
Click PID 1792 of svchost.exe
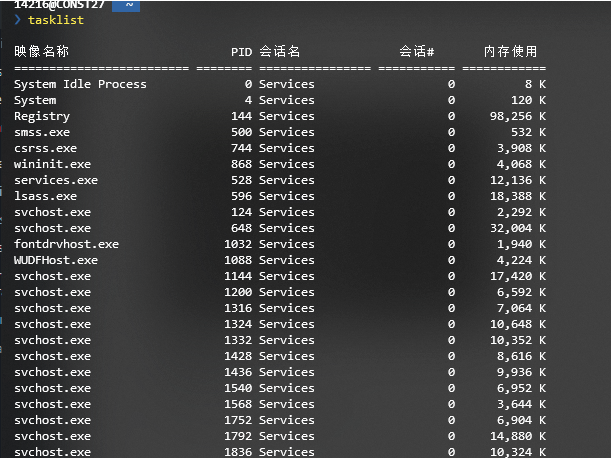[x=238, y=436]
